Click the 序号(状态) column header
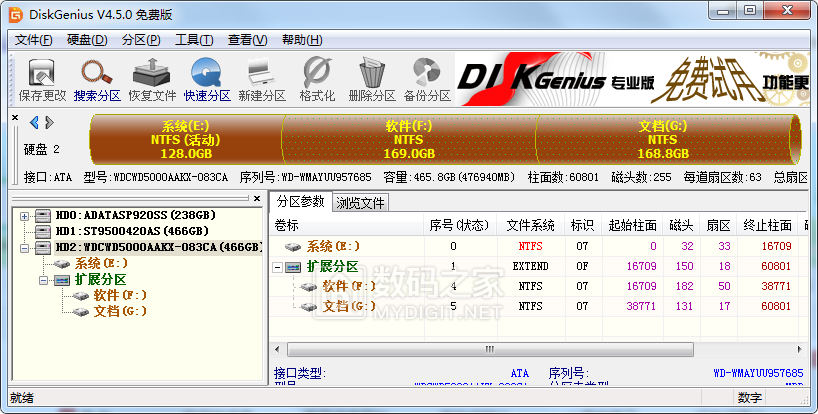 coord(460,225)
